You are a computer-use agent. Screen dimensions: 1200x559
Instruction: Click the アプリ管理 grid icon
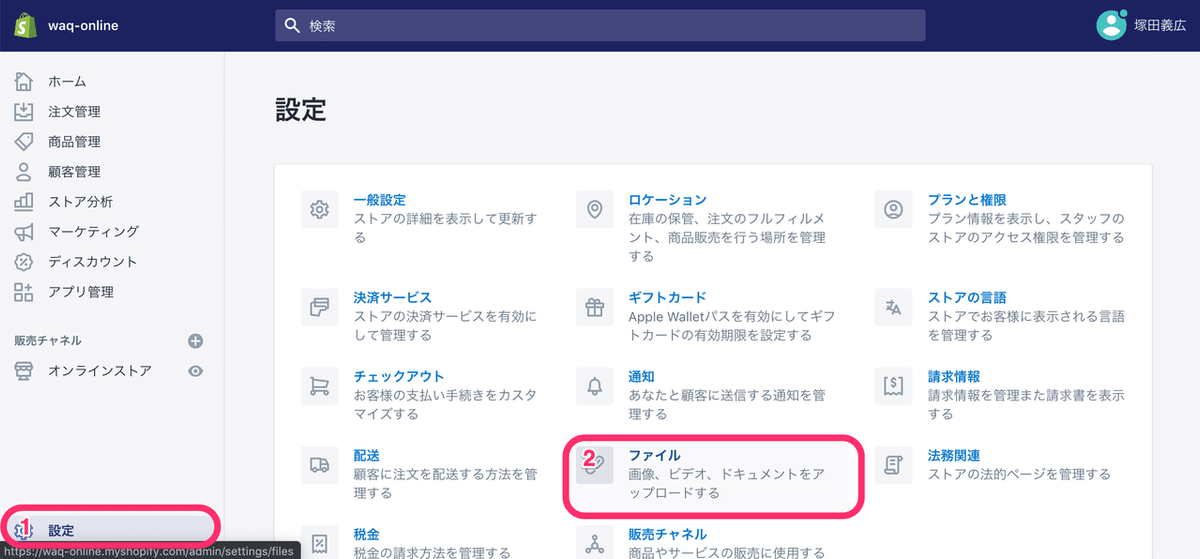coord(24,291)
